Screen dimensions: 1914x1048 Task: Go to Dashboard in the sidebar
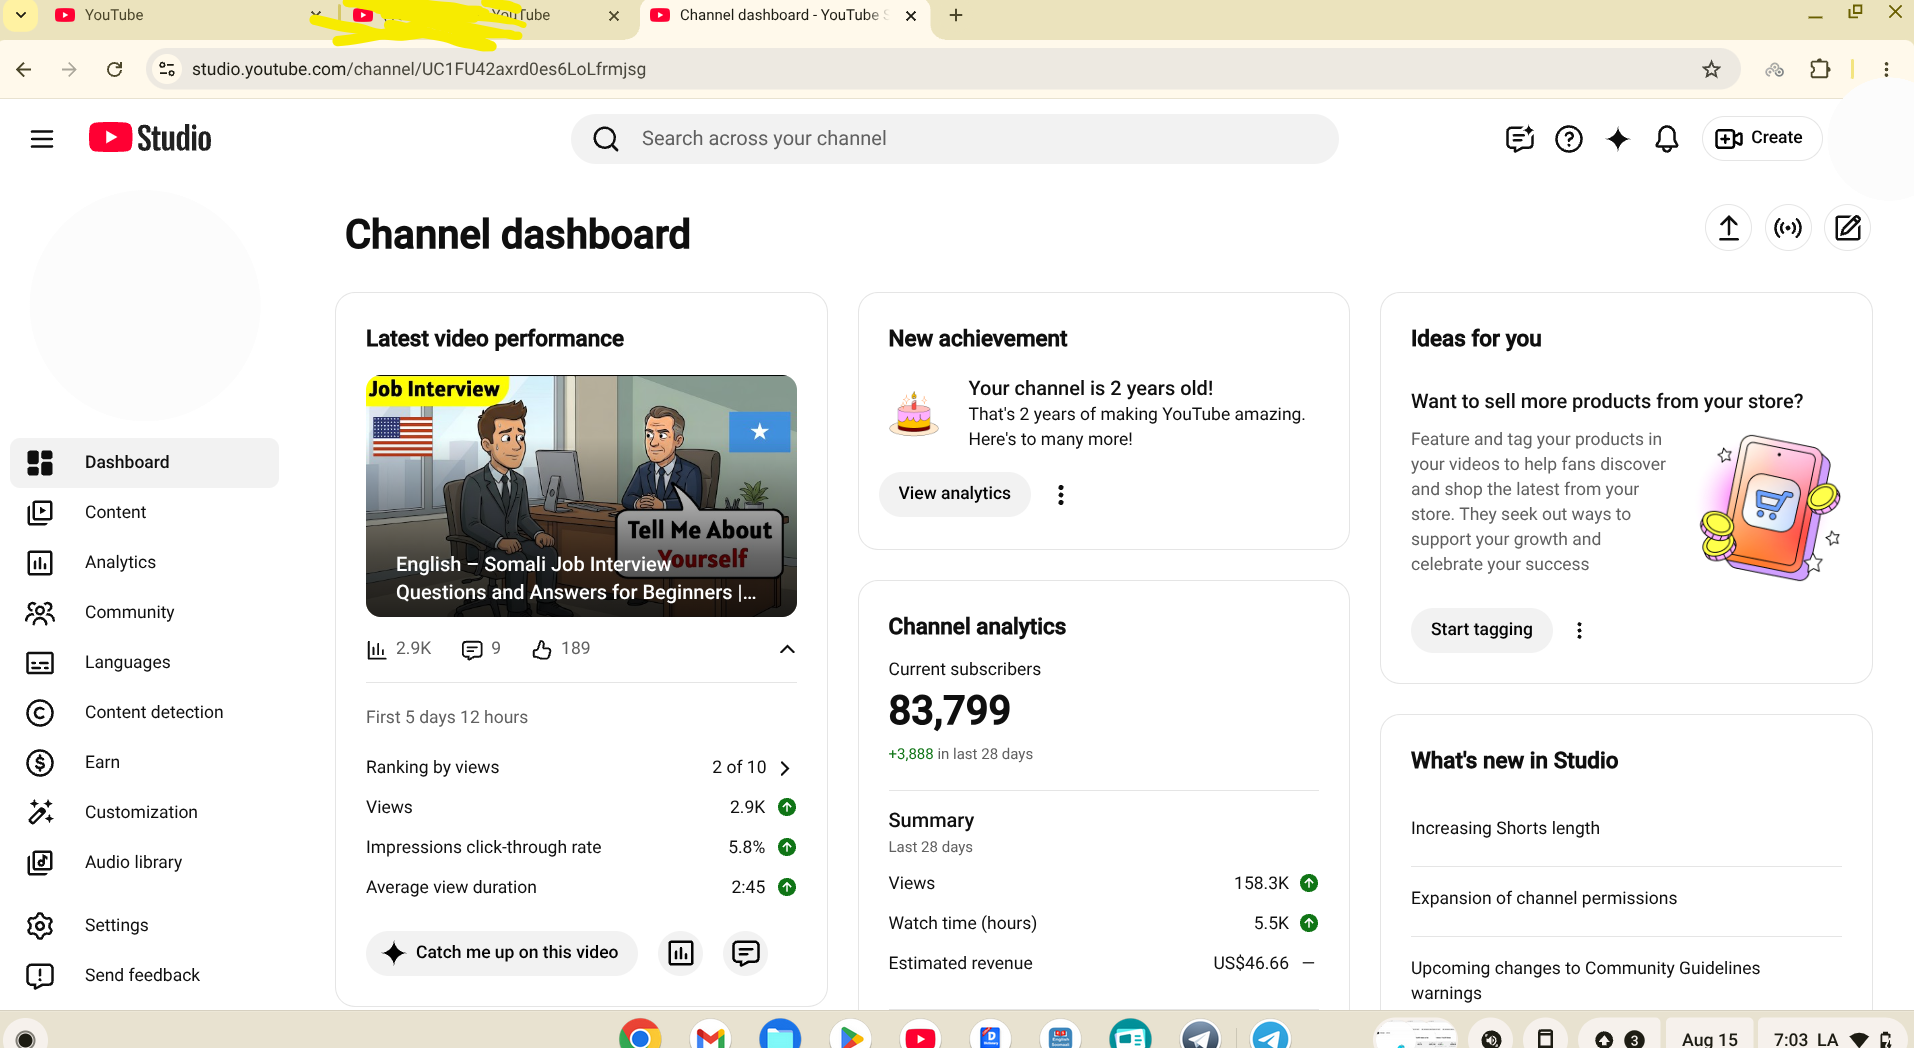tap(144, 463)
